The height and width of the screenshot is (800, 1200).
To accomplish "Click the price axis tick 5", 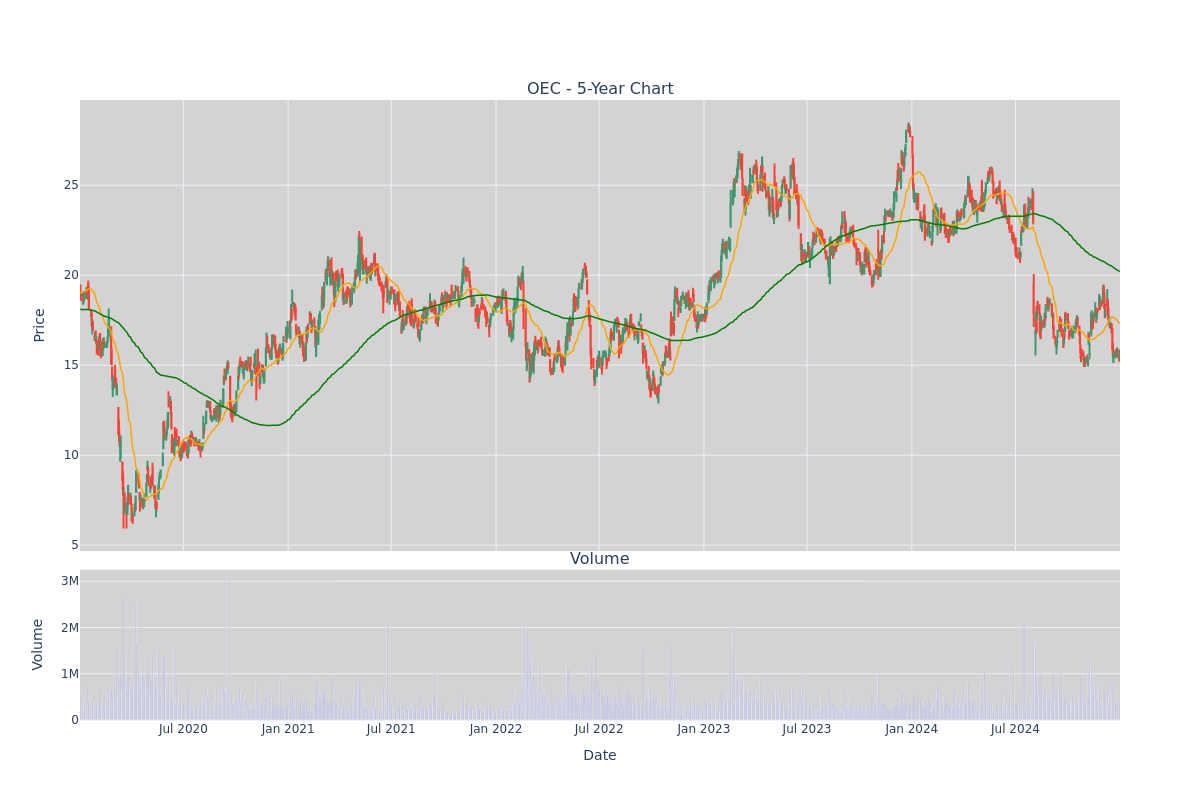I will coord(75,545).
